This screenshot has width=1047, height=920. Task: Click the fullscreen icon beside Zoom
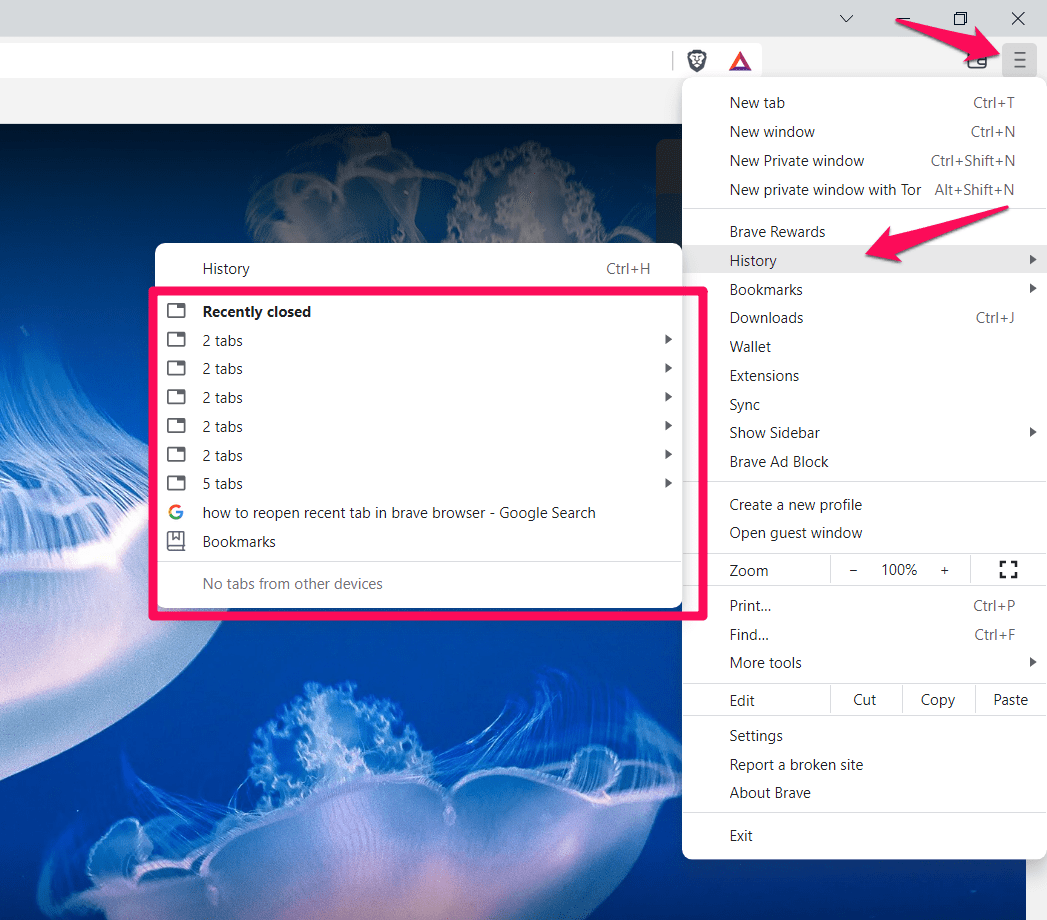pos(1008,570)
